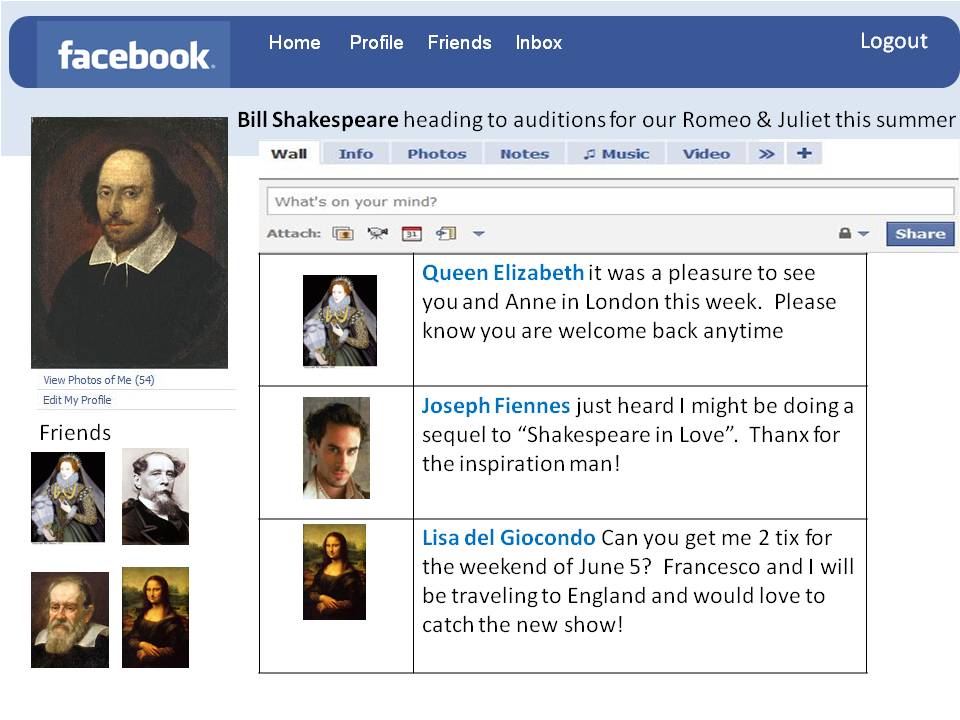Click Joseph Fiennes' wall post picture
Image resolution: width=960 pixels, height=720 pixels.
point(337,448)
